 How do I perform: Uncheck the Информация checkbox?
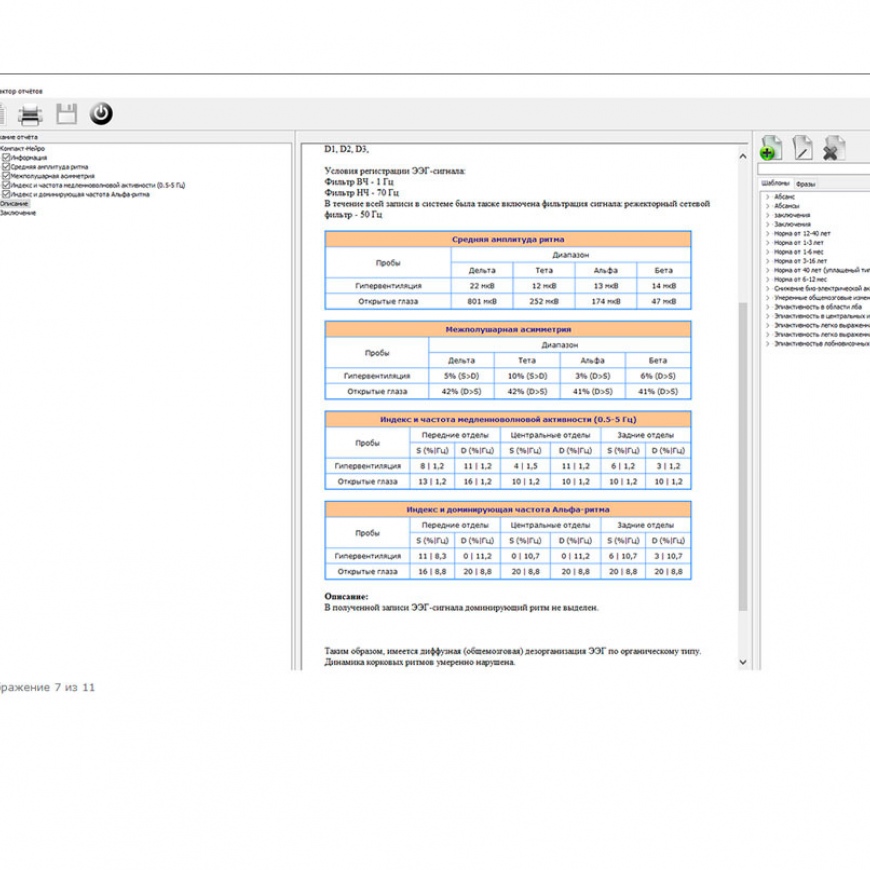(6, 158)
